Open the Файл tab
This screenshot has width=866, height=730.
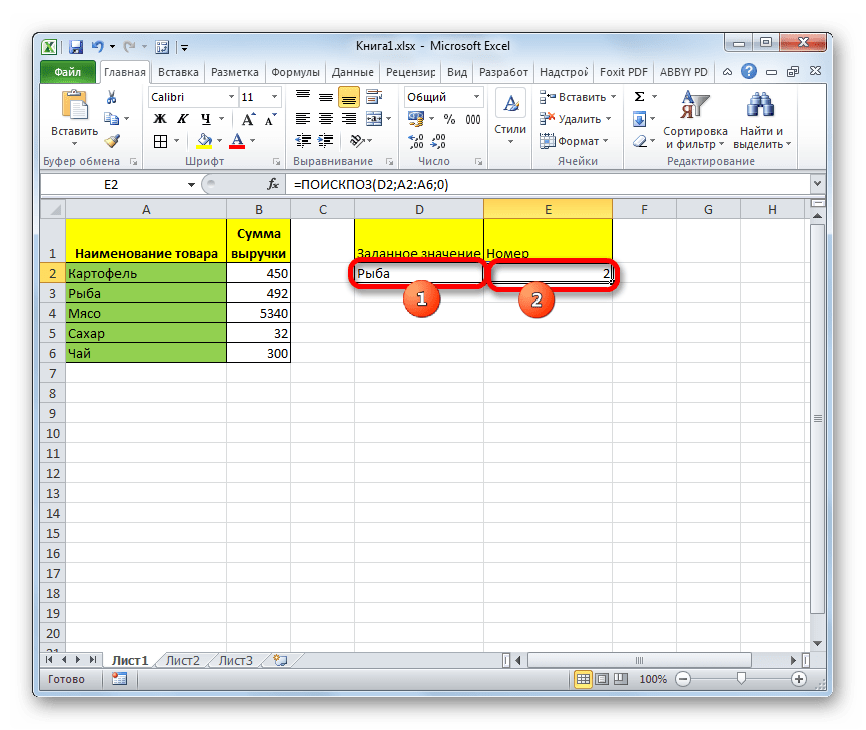[68, 72]
